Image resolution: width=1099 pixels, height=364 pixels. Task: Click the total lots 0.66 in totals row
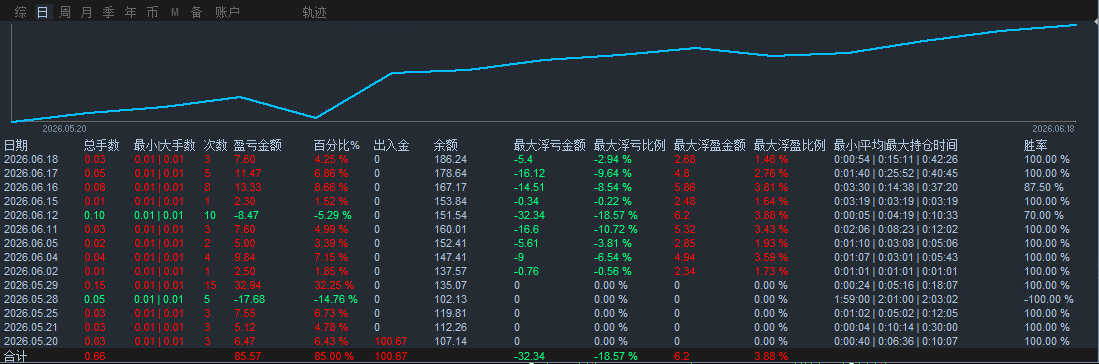point(94,356)
